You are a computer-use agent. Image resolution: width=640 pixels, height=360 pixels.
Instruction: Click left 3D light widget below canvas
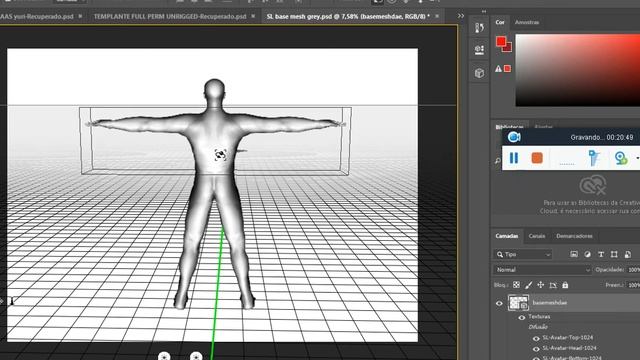tap(164, 356)
